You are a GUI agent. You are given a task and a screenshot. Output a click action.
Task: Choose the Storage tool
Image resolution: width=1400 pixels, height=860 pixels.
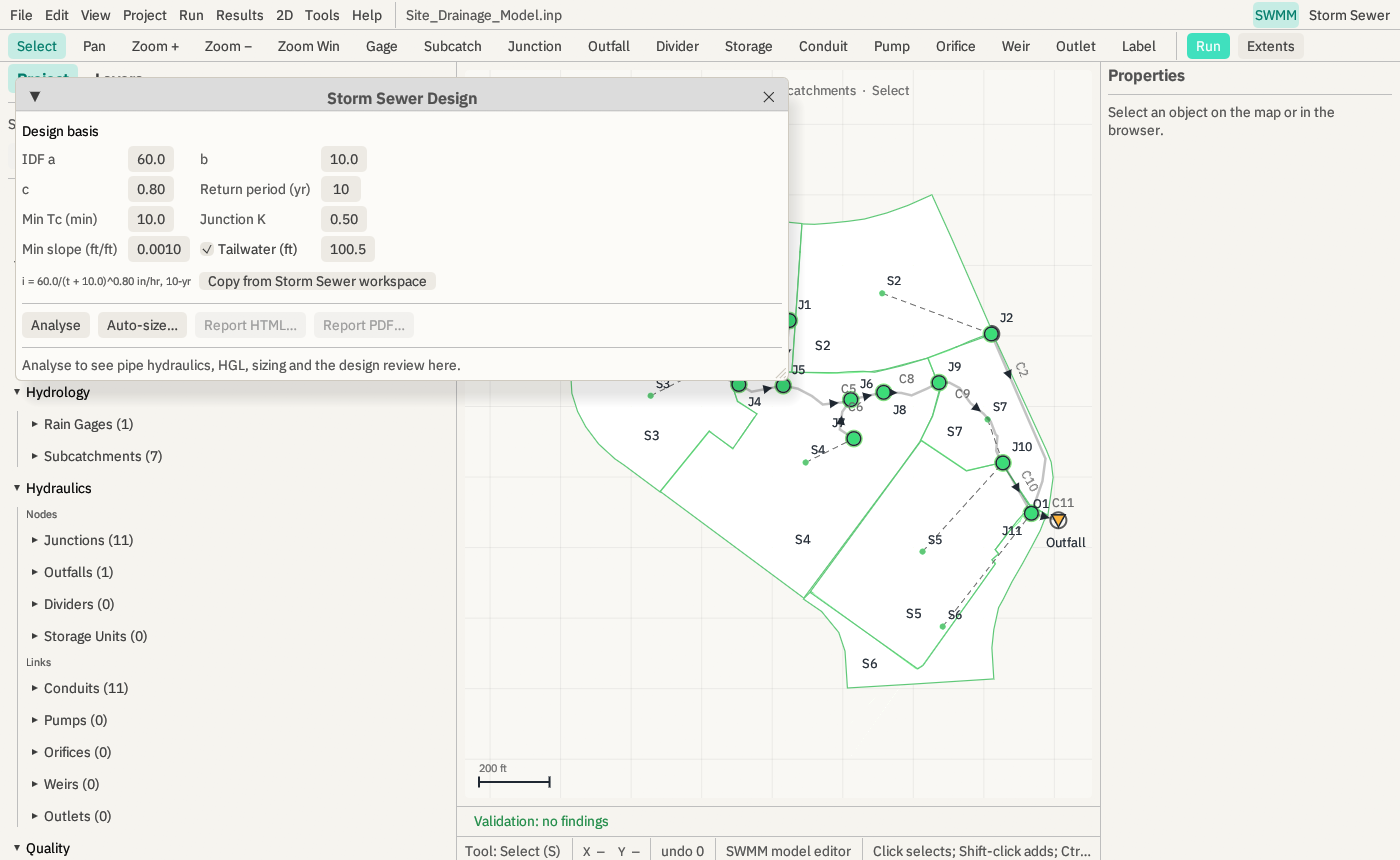[749, 46]
